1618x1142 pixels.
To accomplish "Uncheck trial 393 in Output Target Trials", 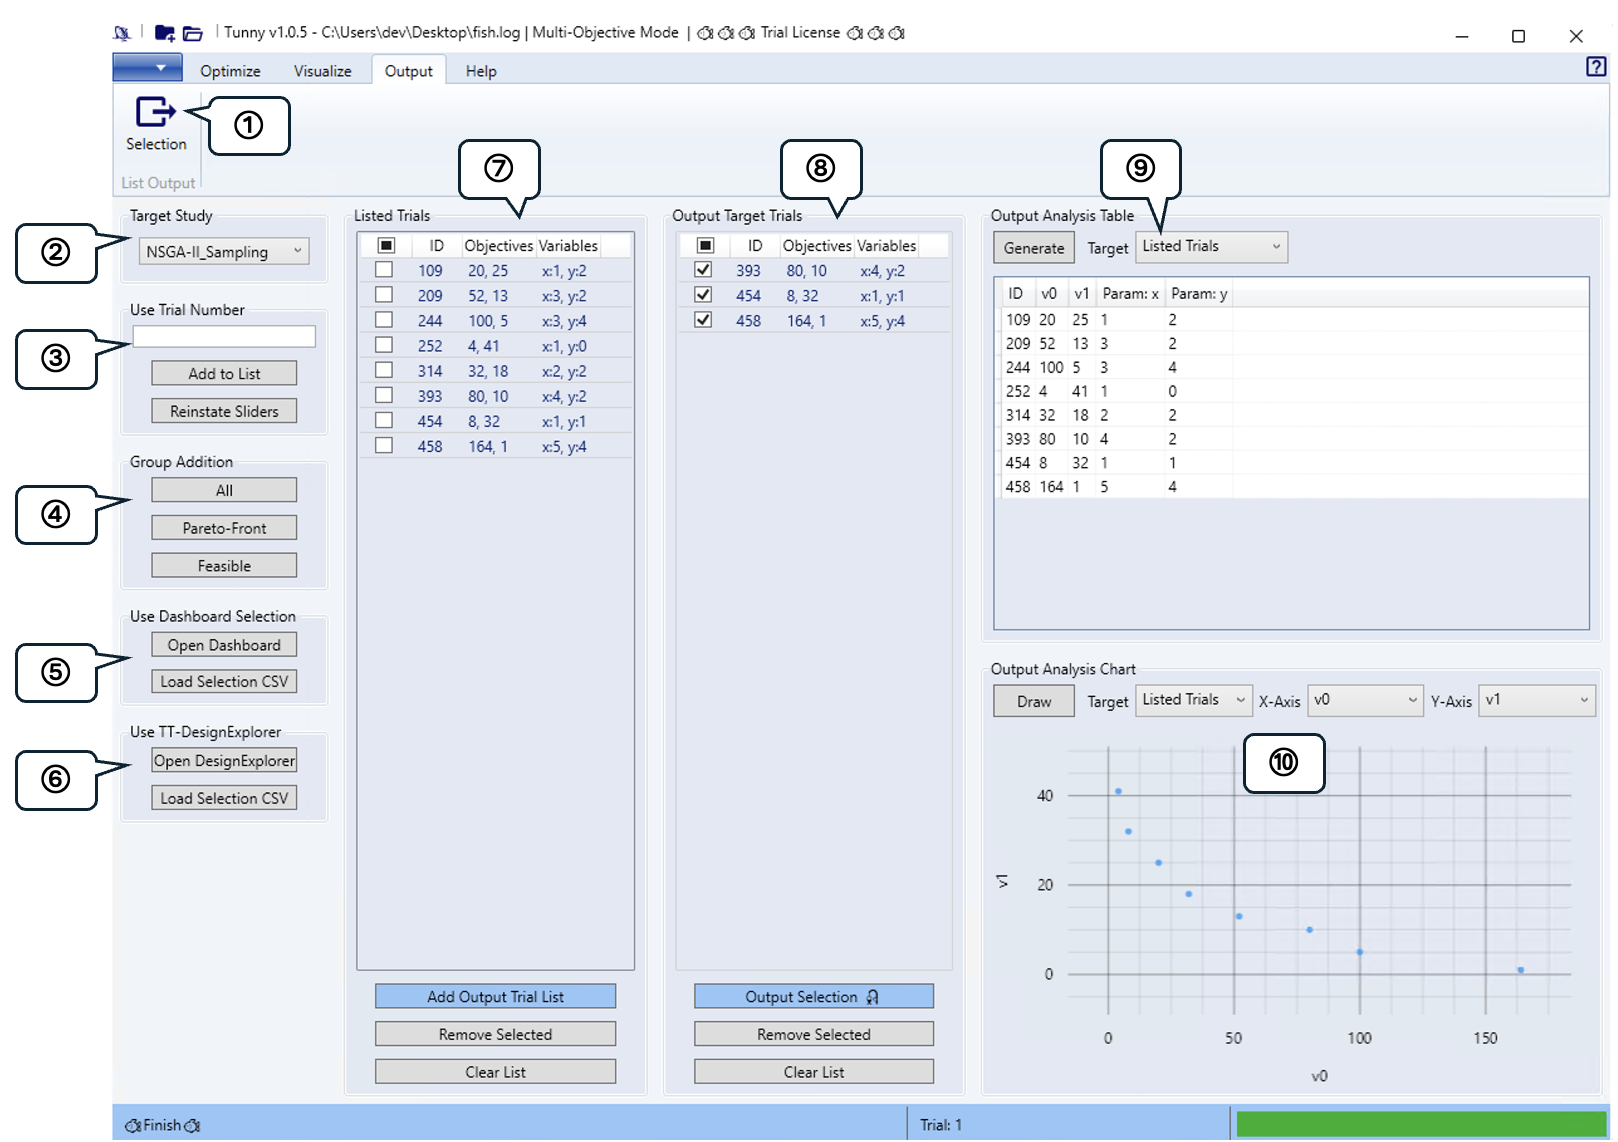I will [703, 270].
